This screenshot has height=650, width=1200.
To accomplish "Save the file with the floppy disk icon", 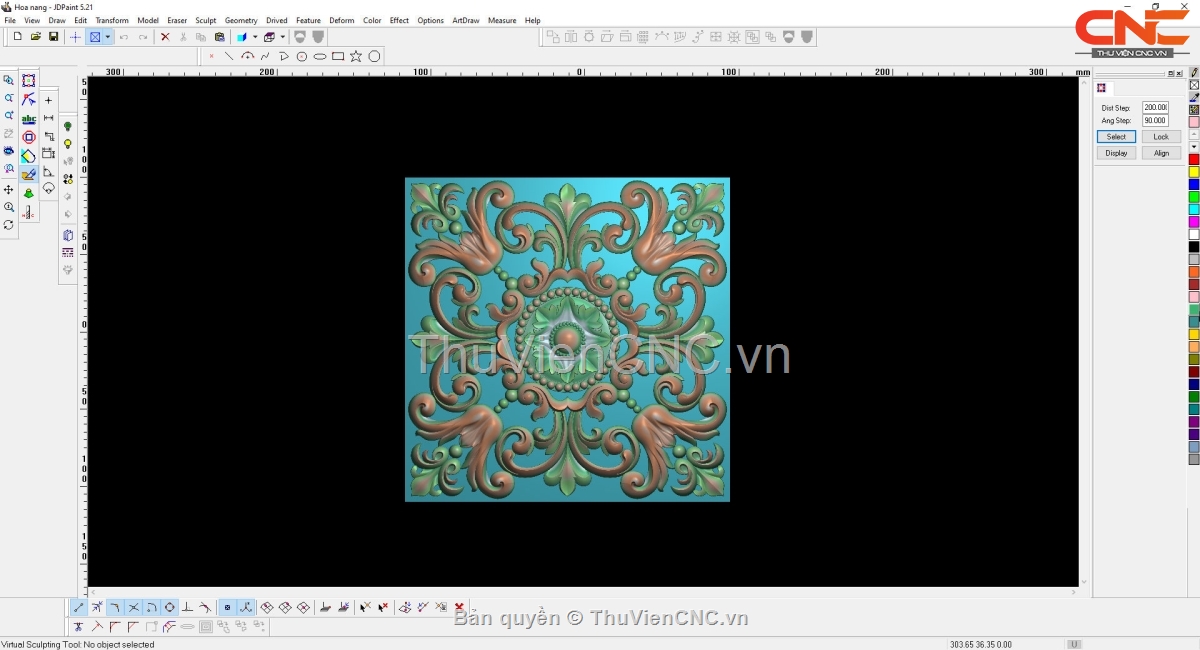I will (54, 37).
